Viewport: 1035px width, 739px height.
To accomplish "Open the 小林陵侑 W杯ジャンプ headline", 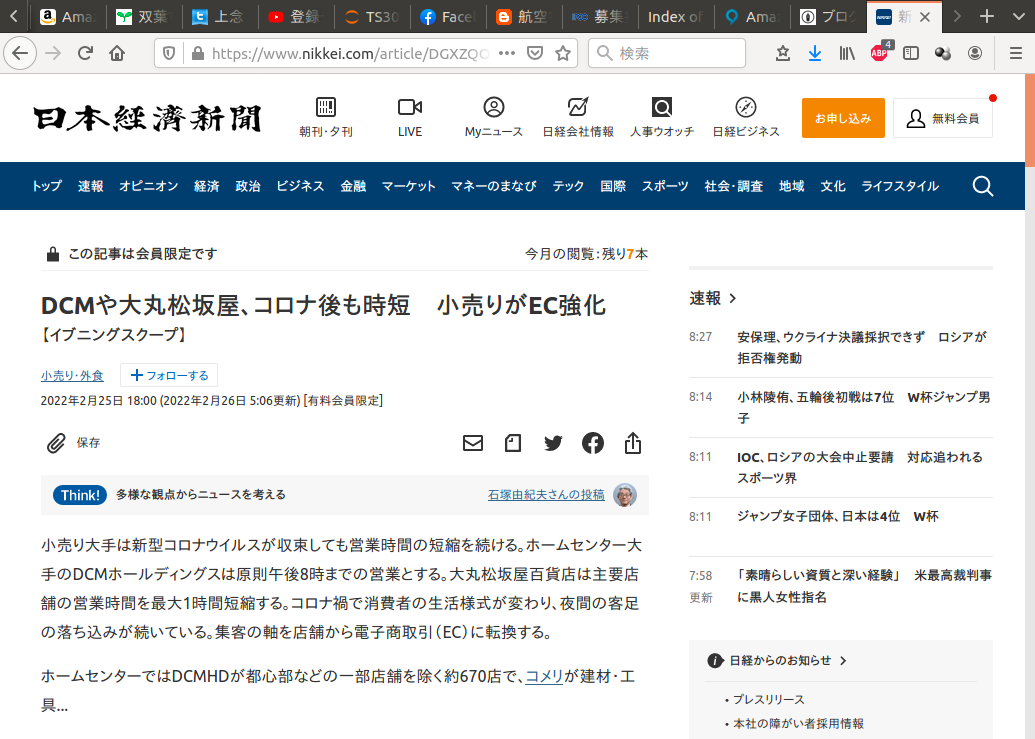I will [x=863, y=407].
